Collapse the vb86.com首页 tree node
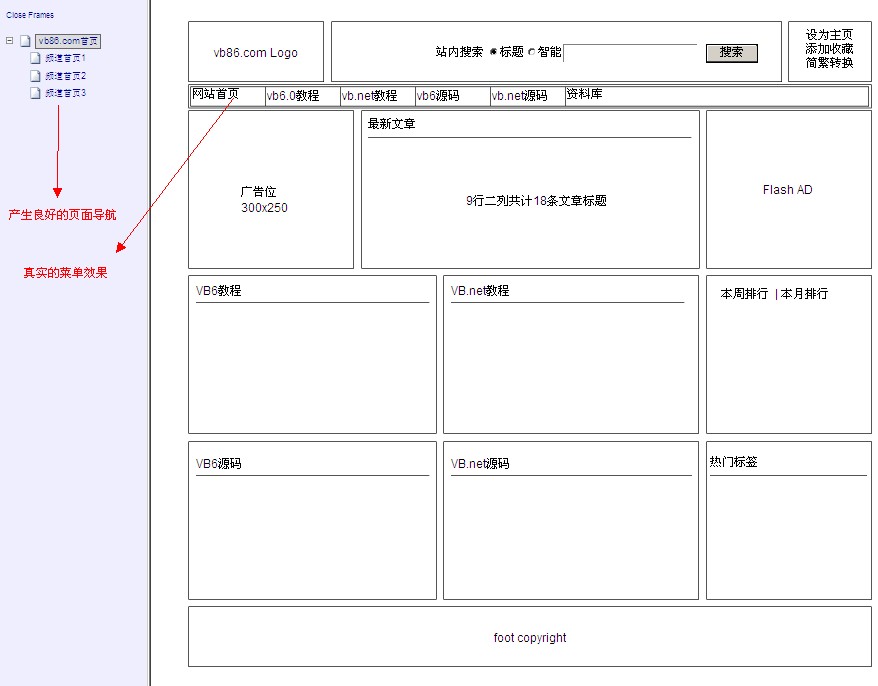This screenshot has width=878, height=686. [9, 41]
